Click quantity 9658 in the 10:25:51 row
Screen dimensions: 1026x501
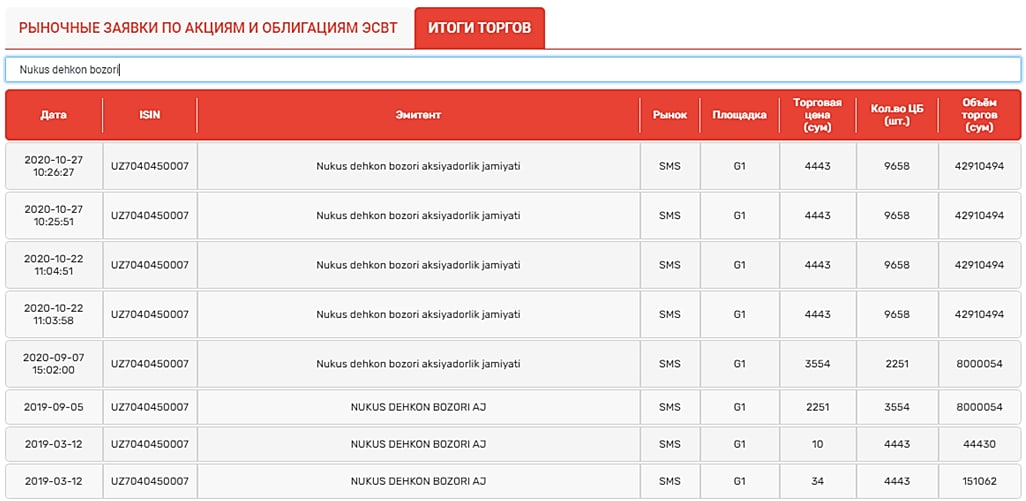[897, 215]
